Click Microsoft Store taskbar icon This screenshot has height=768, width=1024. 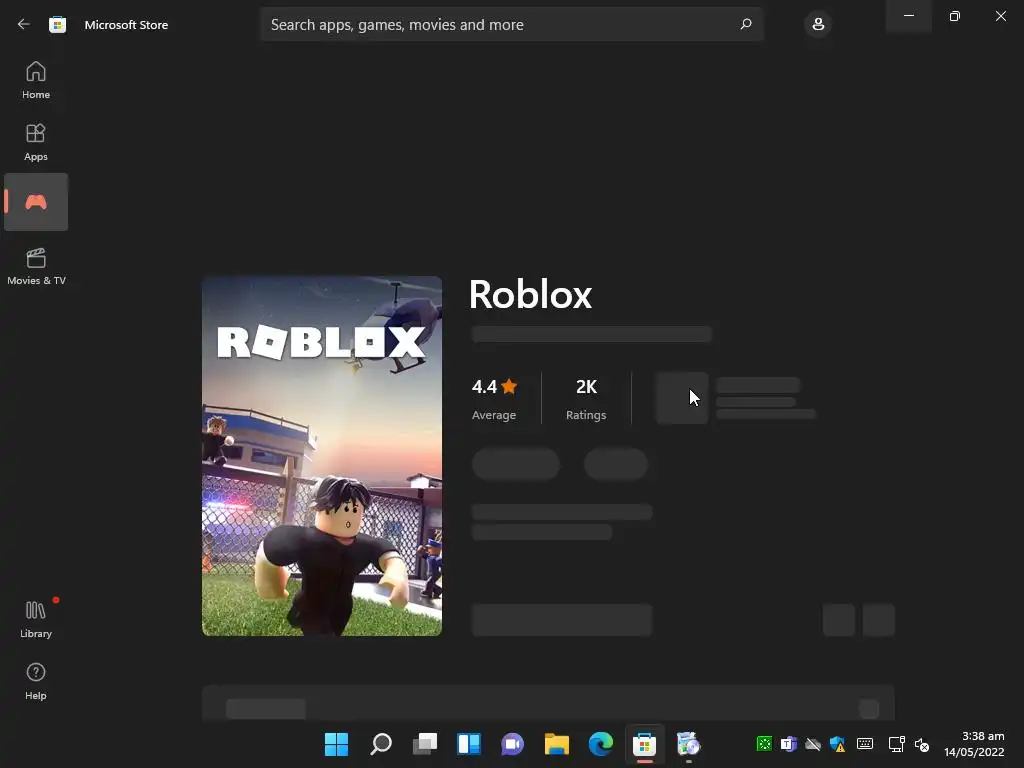coord(645,744)
